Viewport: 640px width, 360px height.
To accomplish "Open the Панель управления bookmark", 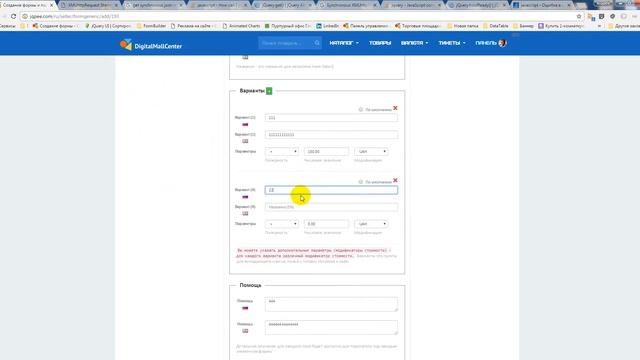I will coord(366,26).
